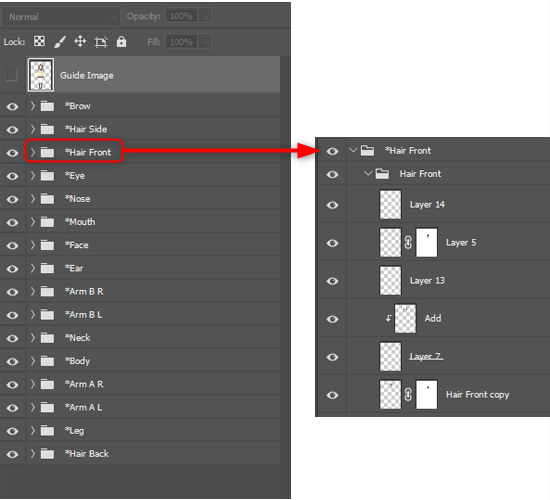Click the Fill percentage field
This screenshot has height=500, width=550.
tap(181, 42)
